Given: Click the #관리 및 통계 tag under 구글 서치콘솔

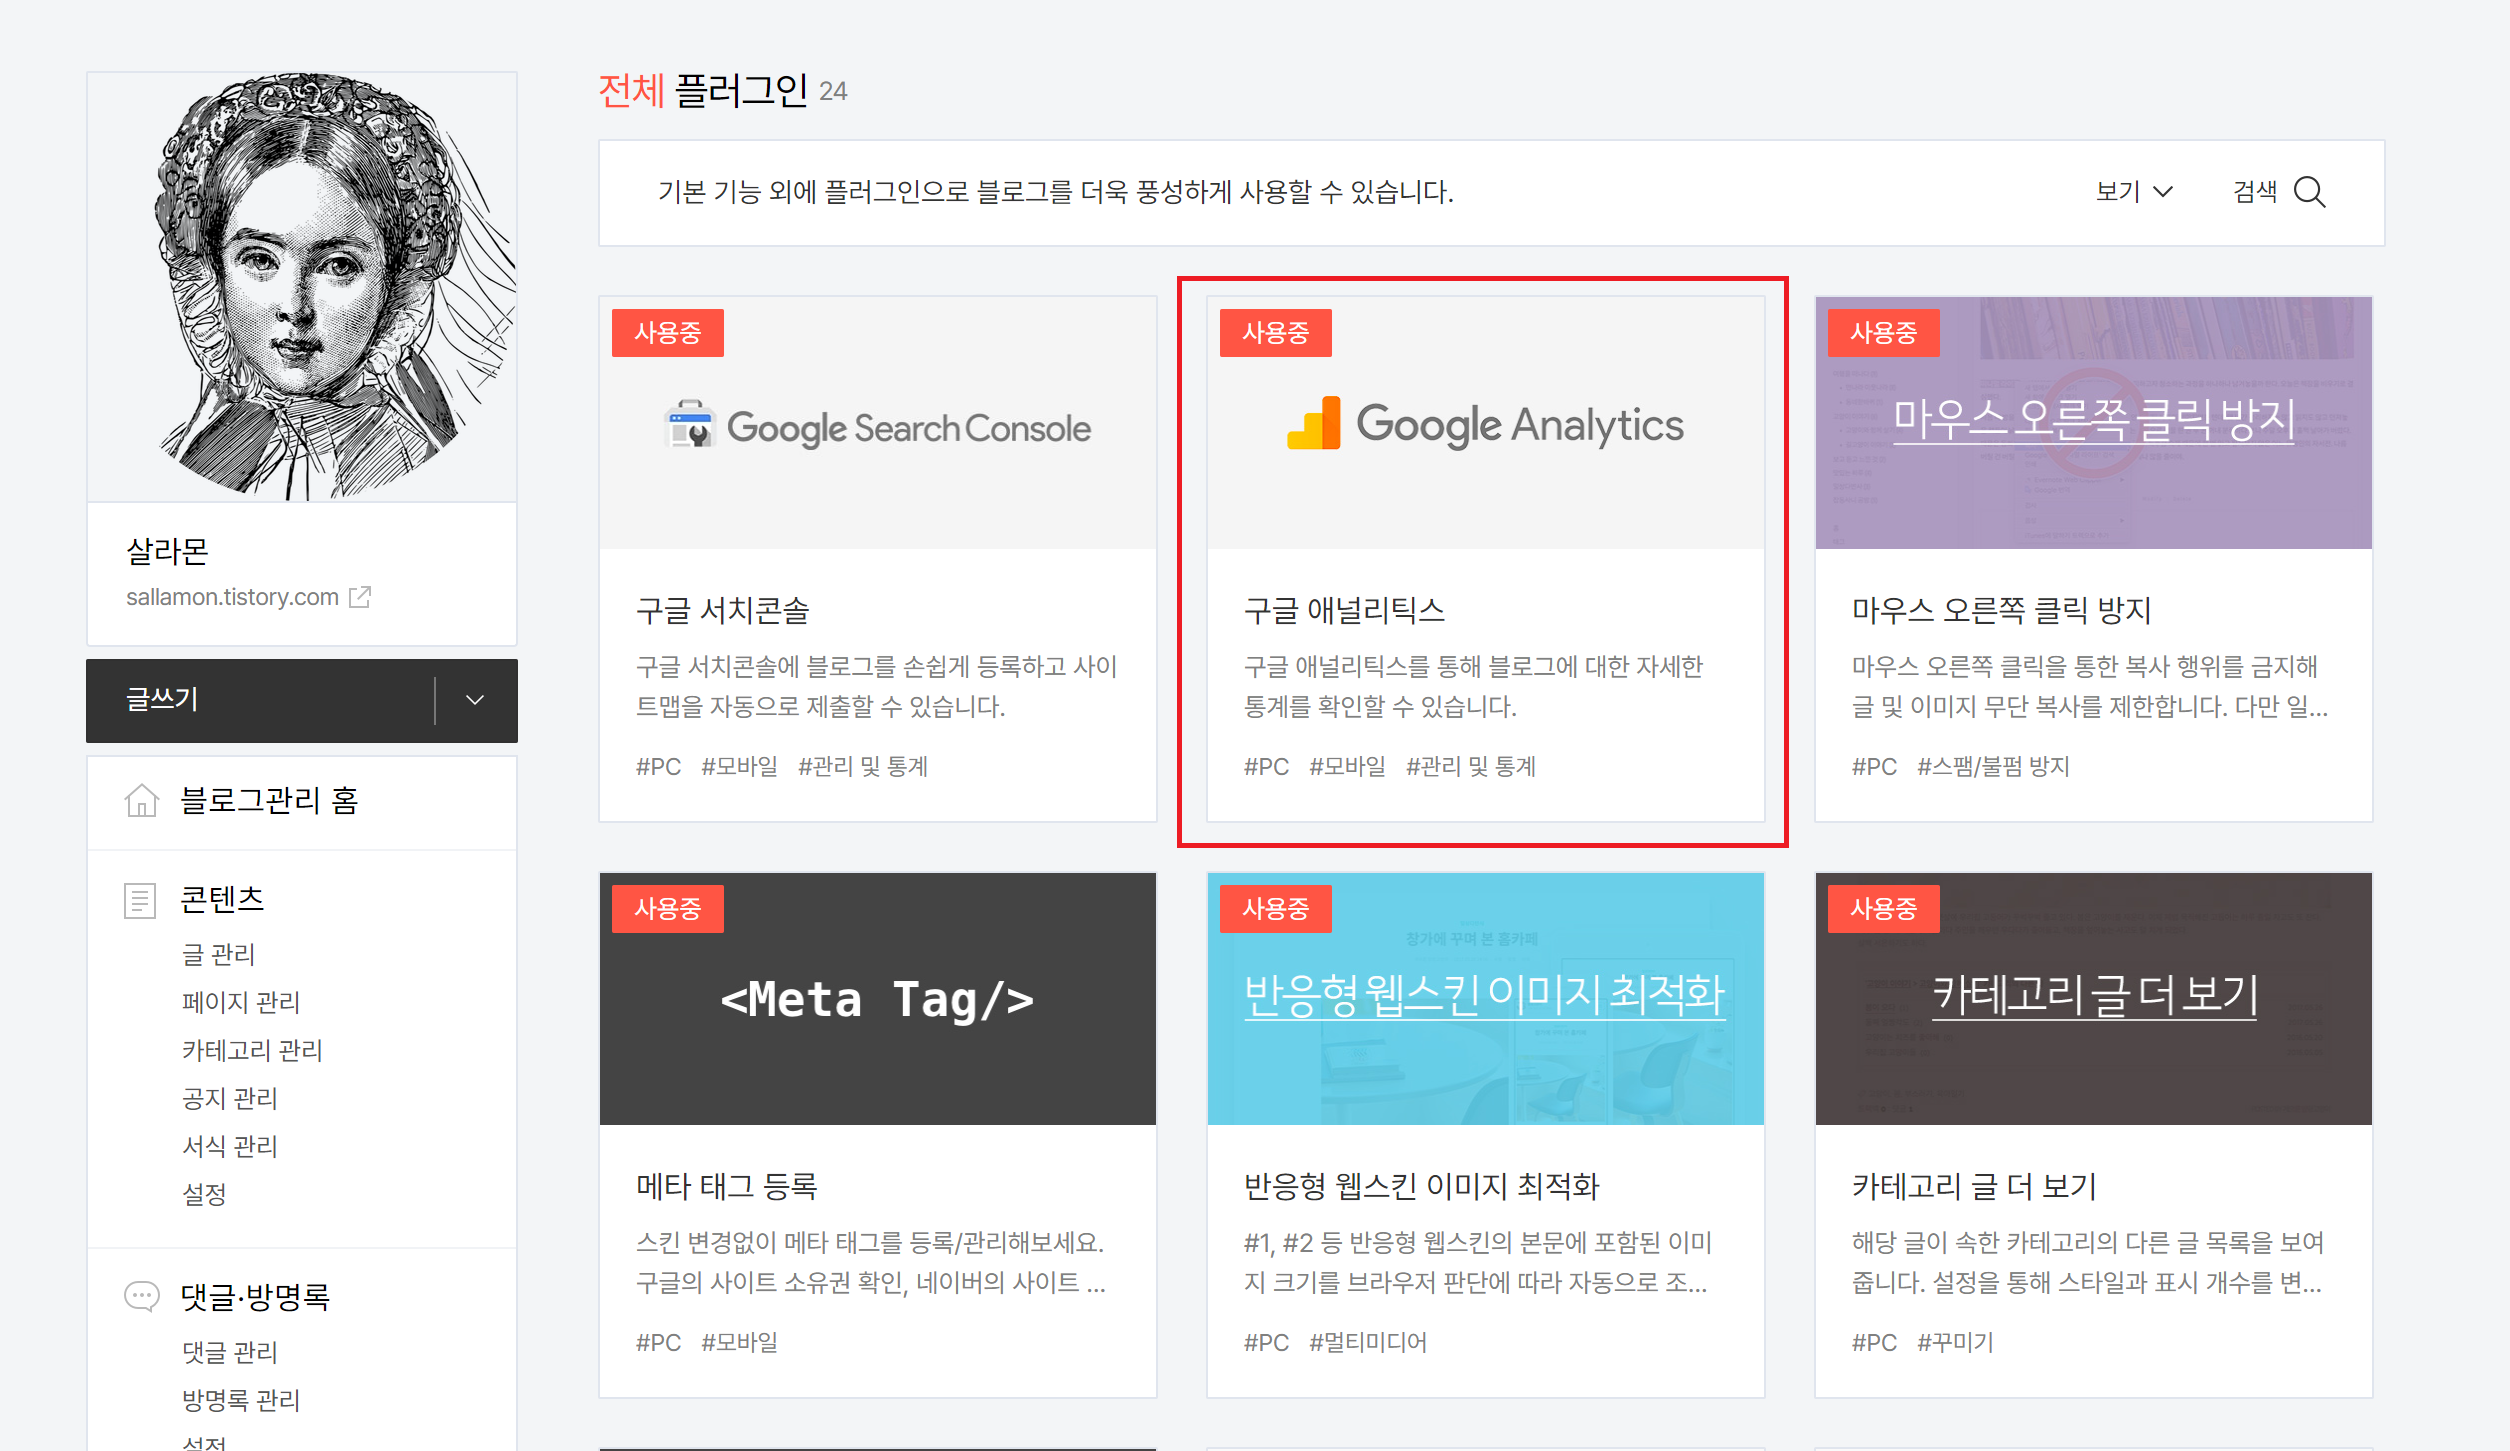Looking at the screenshot, I should (862, 767).
